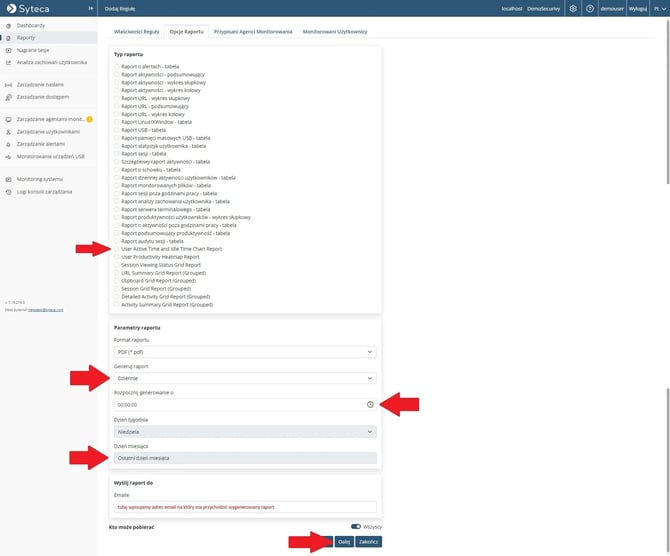Check User Active Time and Idle Time Chart Report
The width and height of the screenshot is (670, 556).
pos(117,249)
